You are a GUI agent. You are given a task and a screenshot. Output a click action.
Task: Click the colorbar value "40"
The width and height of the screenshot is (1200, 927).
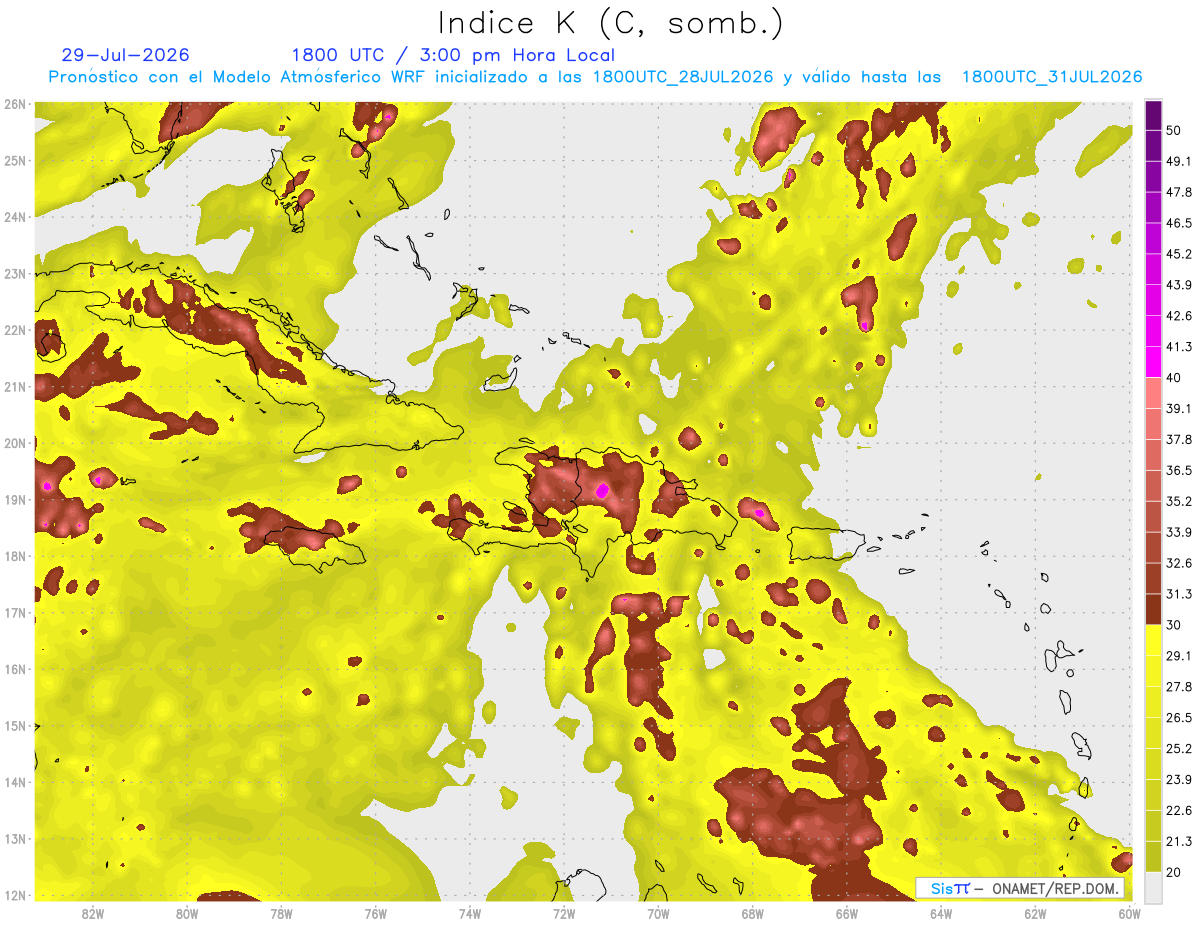click(x=1175, y=378)
